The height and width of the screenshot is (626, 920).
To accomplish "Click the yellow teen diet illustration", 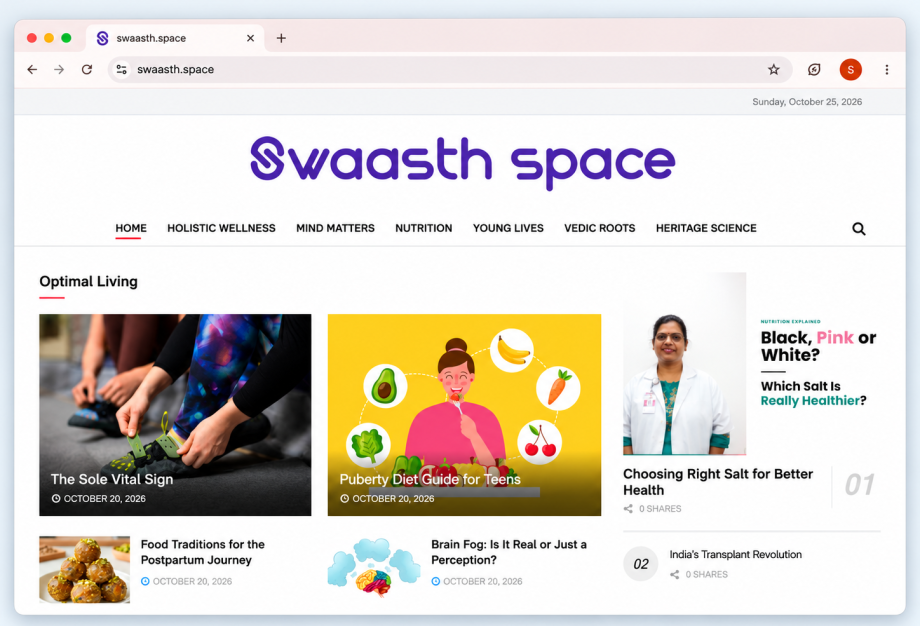I will pos(464,415).
